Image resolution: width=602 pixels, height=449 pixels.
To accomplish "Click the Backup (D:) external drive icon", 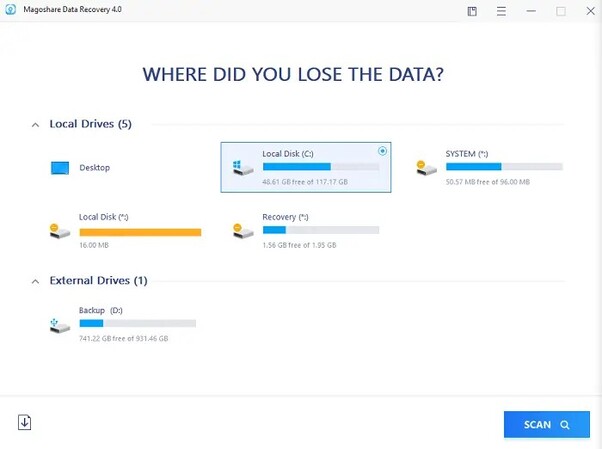I will (x=60, y=324).
